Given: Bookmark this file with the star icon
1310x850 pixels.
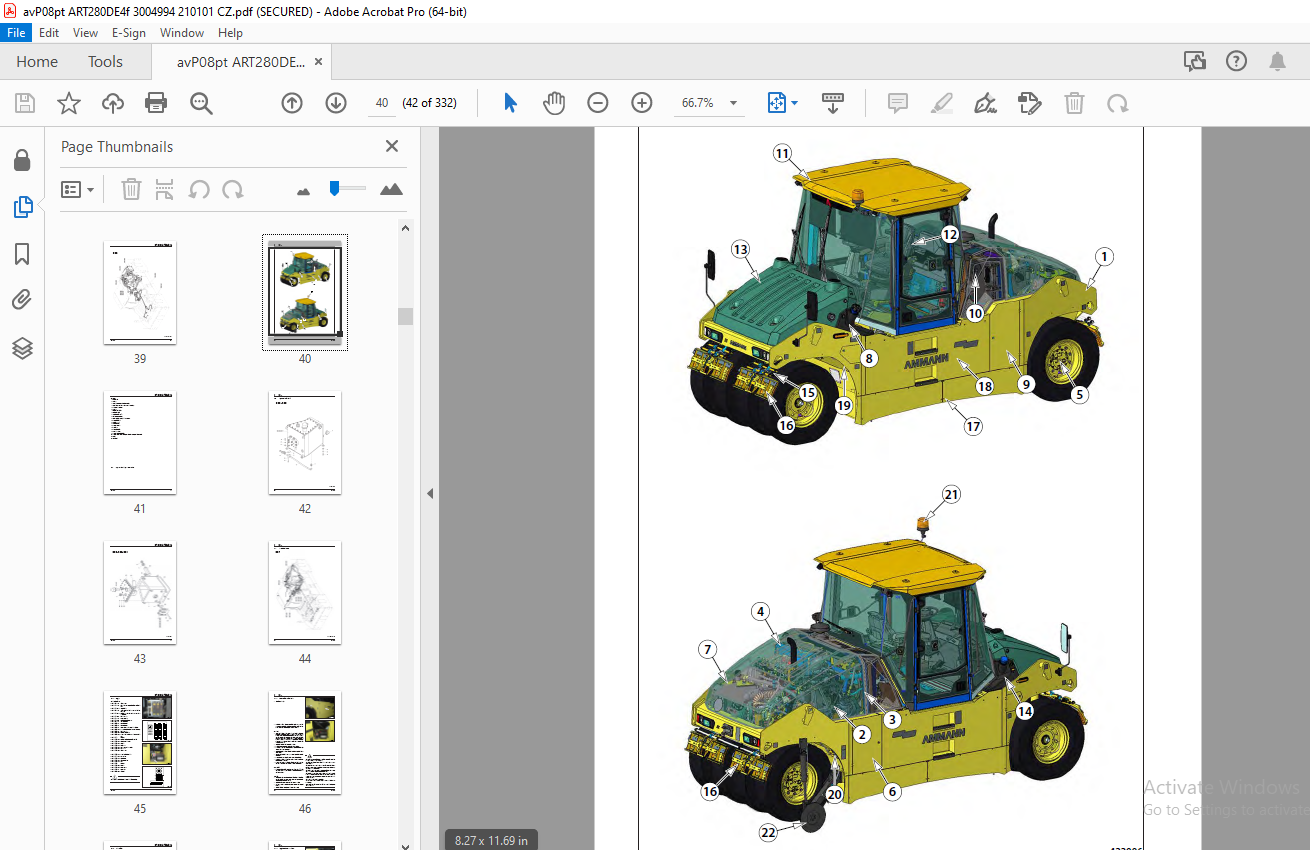Looking at the screenshot, I should pos(68,103).
